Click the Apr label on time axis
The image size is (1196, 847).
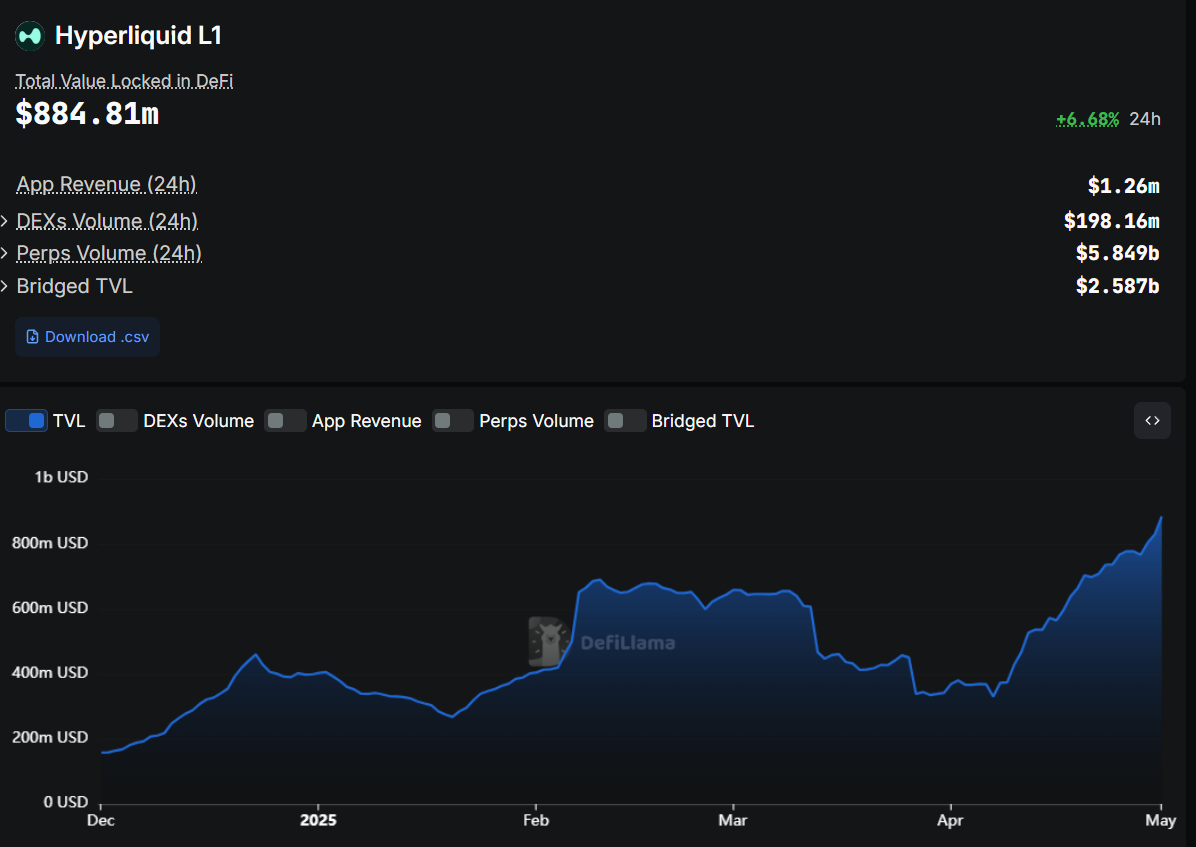(950, 820)
